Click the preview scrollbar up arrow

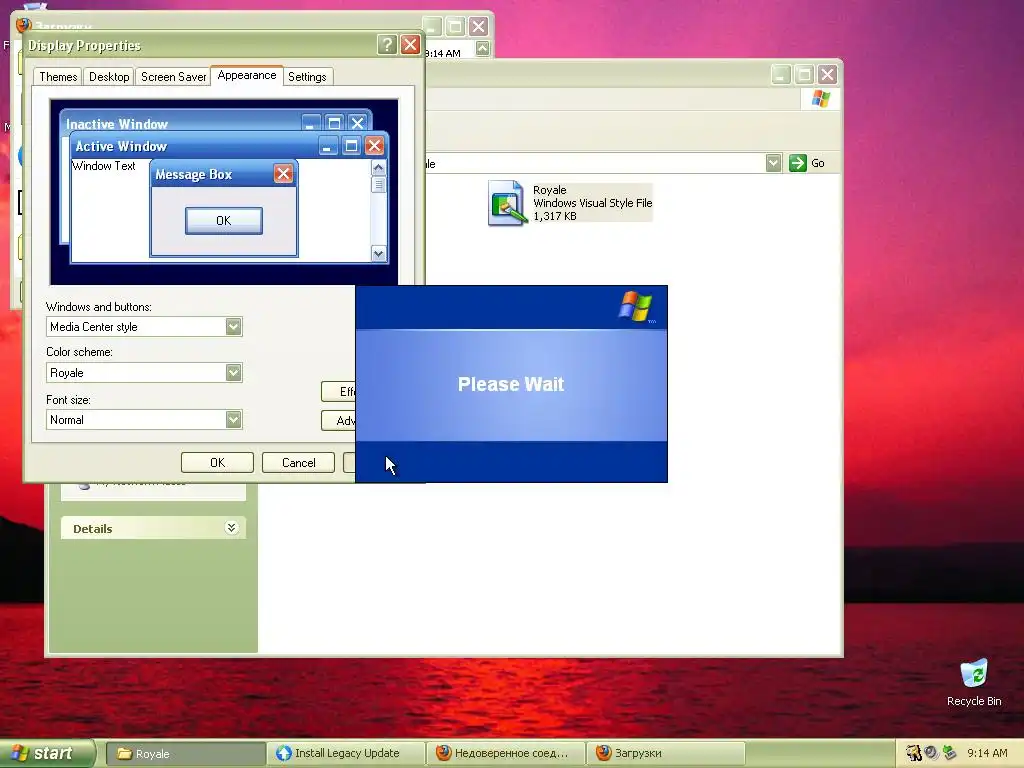tap(378, 168)
